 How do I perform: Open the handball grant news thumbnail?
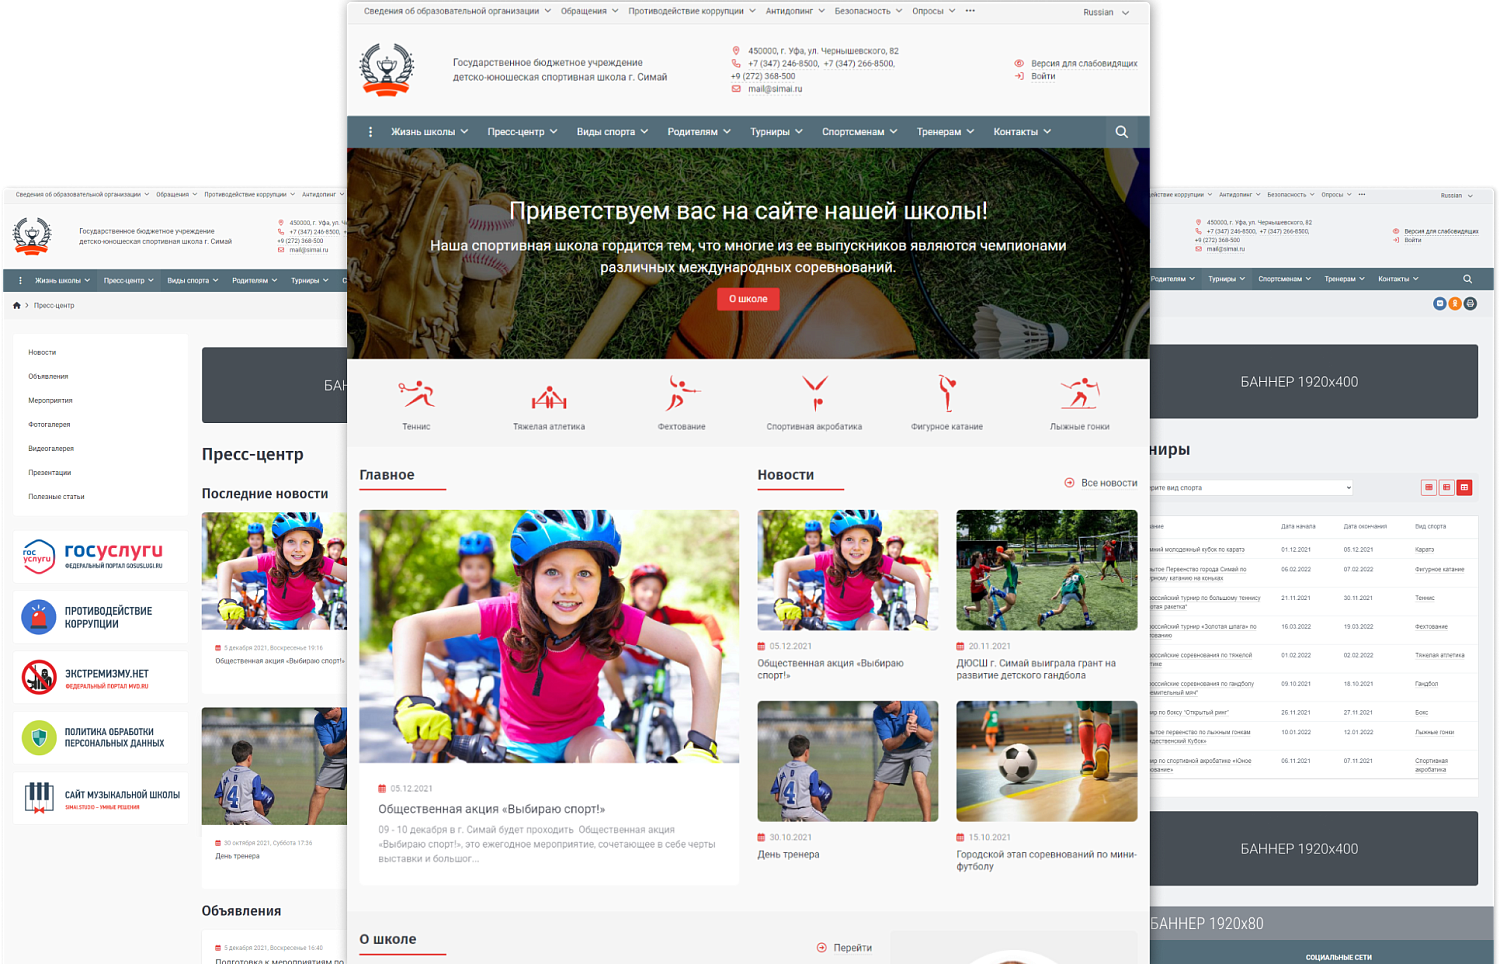point(1046,570)
